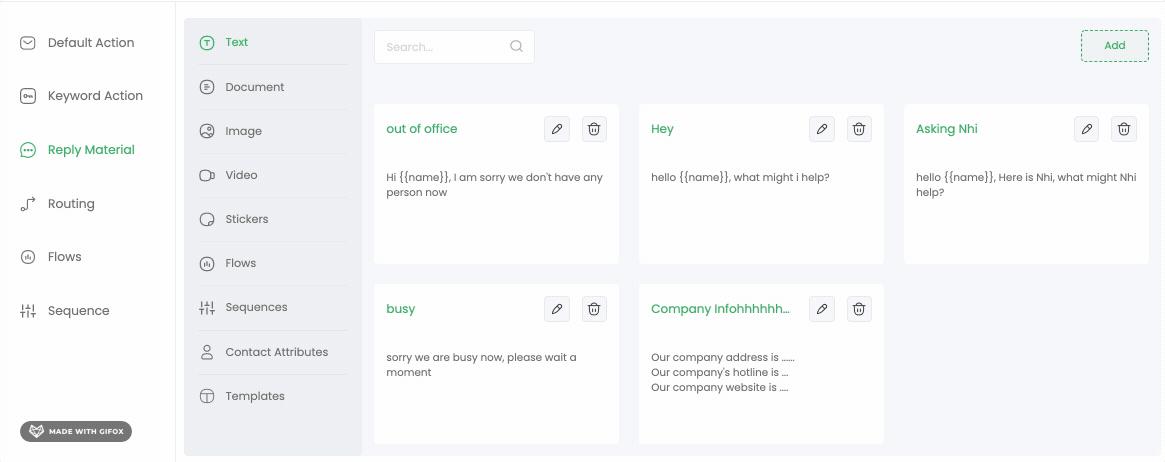Image resolution: width=1165 pixels, height=462 pixels.
Task: Click the 'out of office' card title
Action: tap(422, 129)
